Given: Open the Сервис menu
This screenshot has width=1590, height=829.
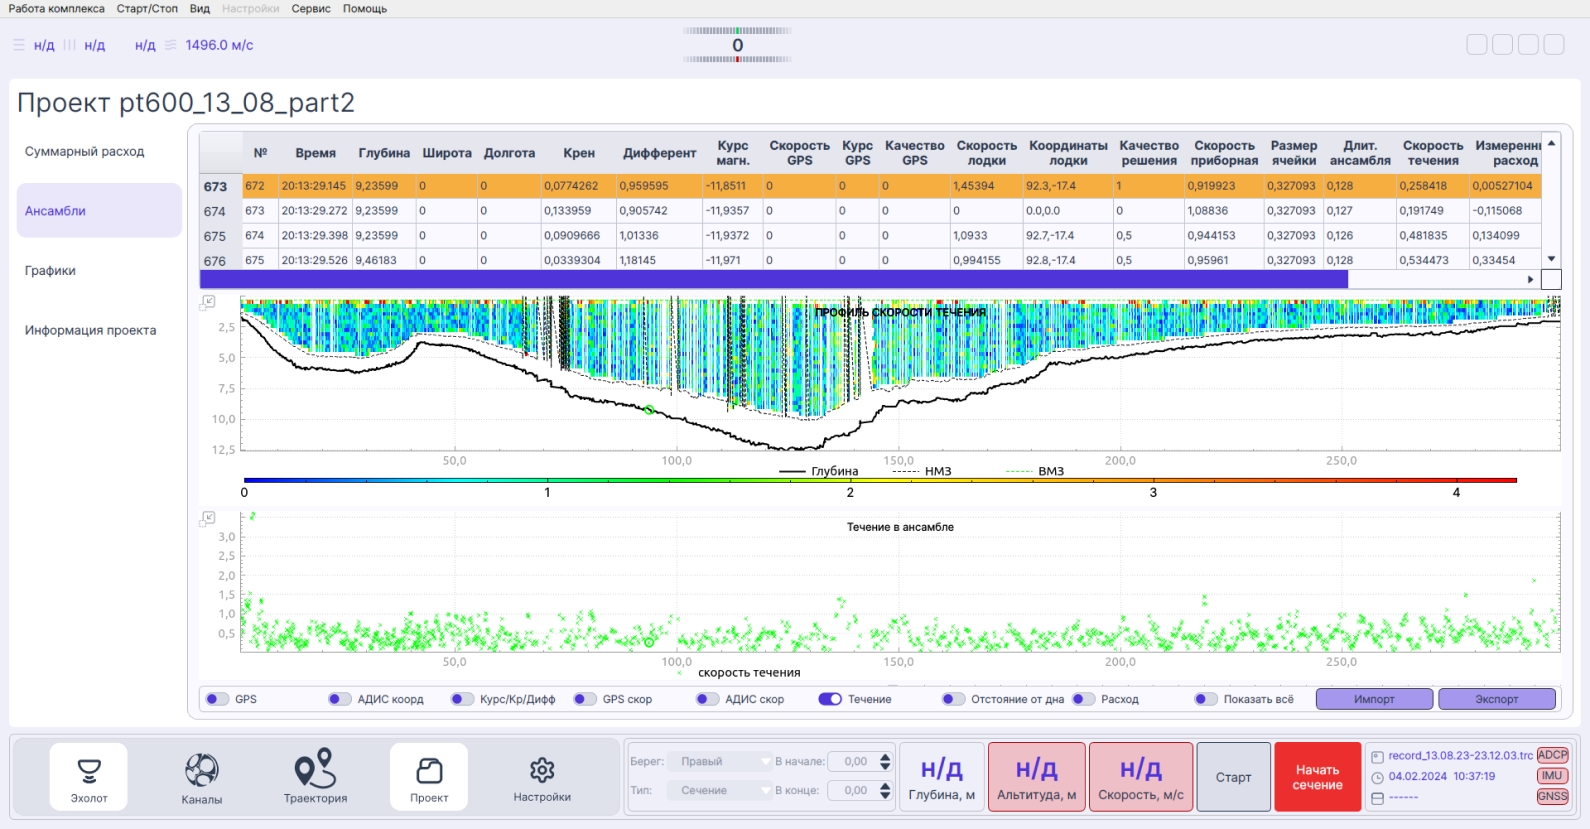Looking at the screenshot, I should [x=311, y=8].
